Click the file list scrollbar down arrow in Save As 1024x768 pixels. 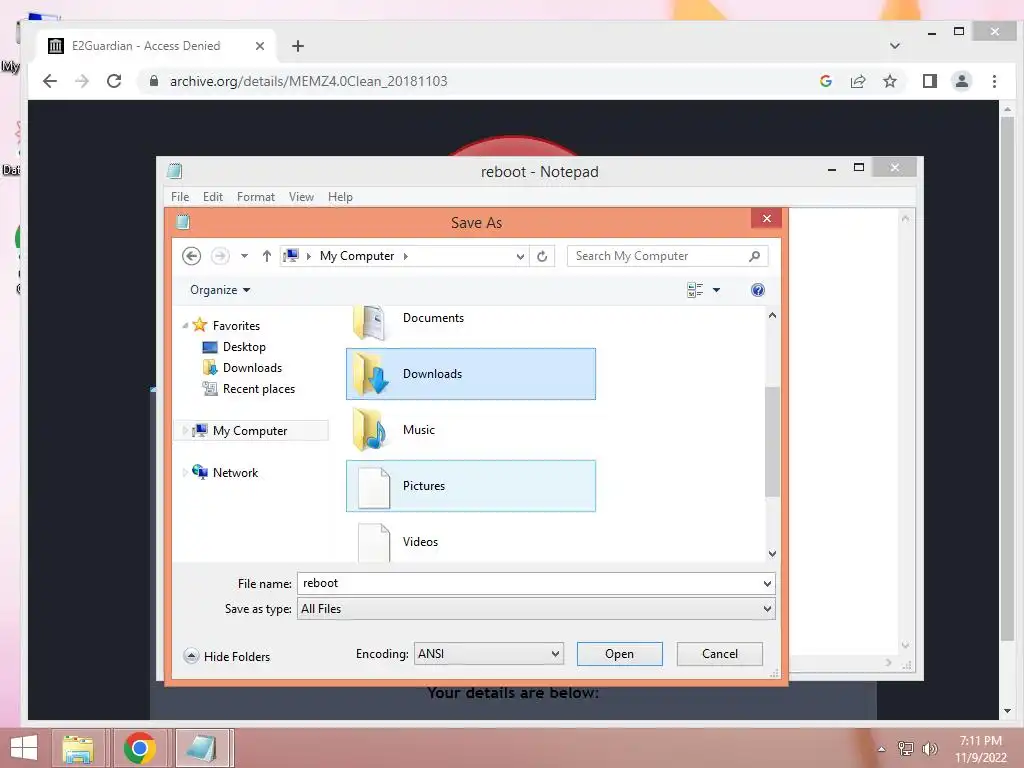[772, 554]
